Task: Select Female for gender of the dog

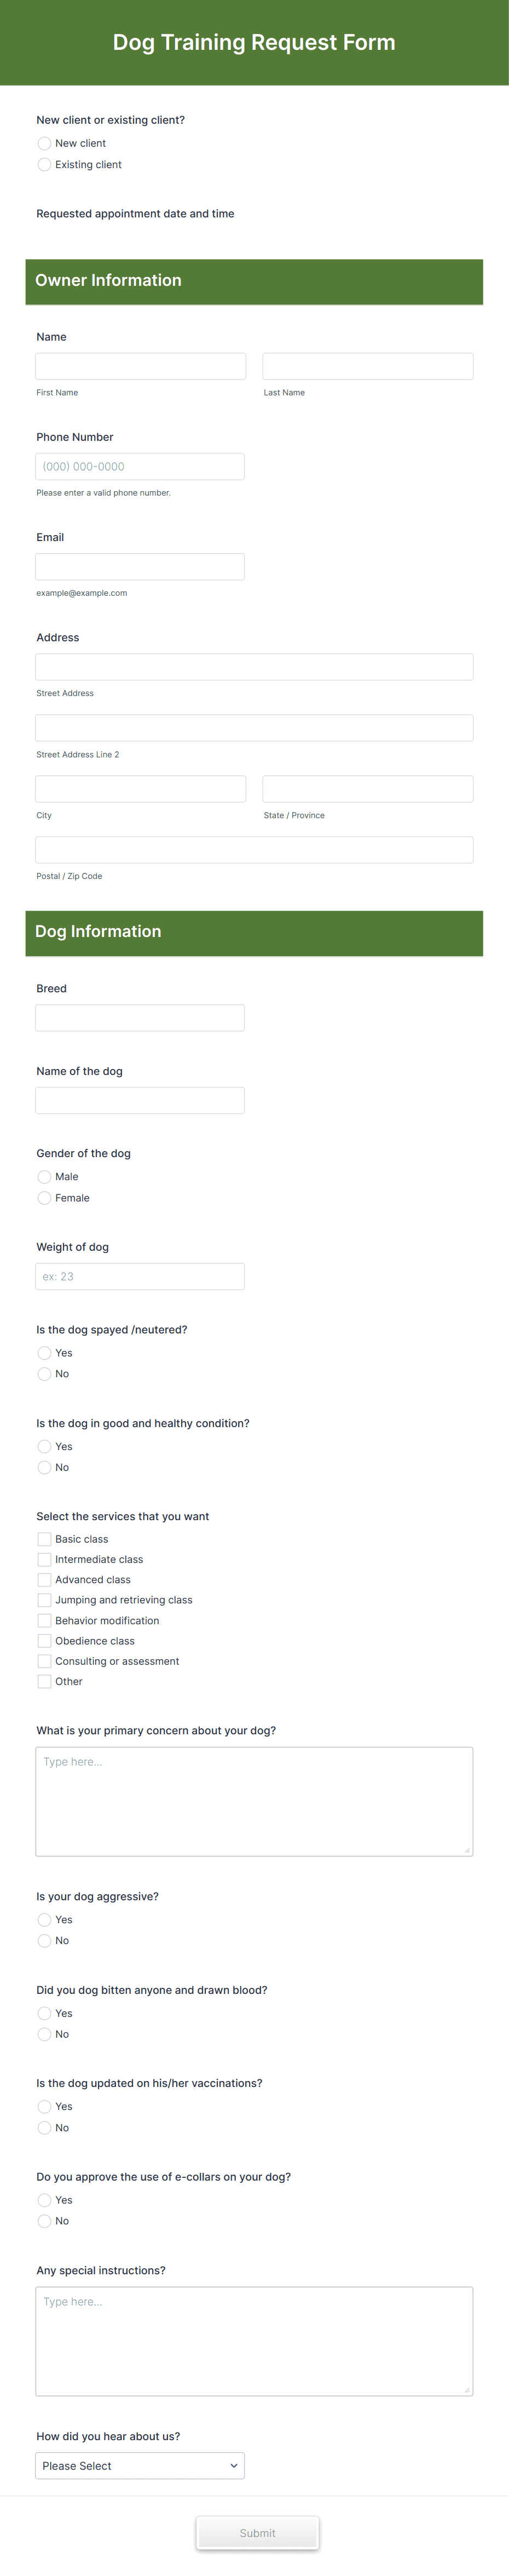Action: pyautogui.click(x=44, y=1198)
